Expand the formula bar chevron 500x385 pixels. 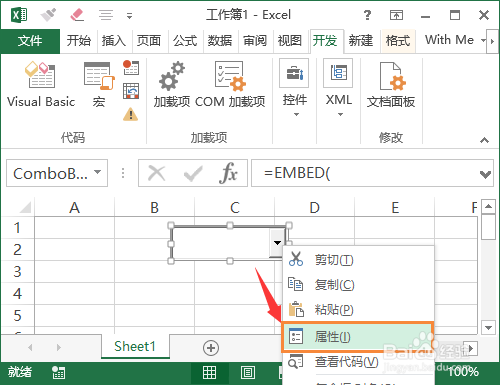point(485,174)
